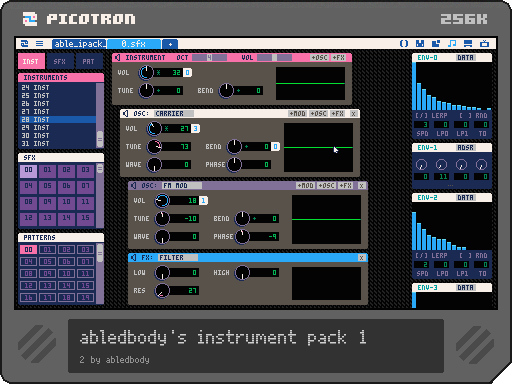Select the music note sound editor icon

[452, 44]
